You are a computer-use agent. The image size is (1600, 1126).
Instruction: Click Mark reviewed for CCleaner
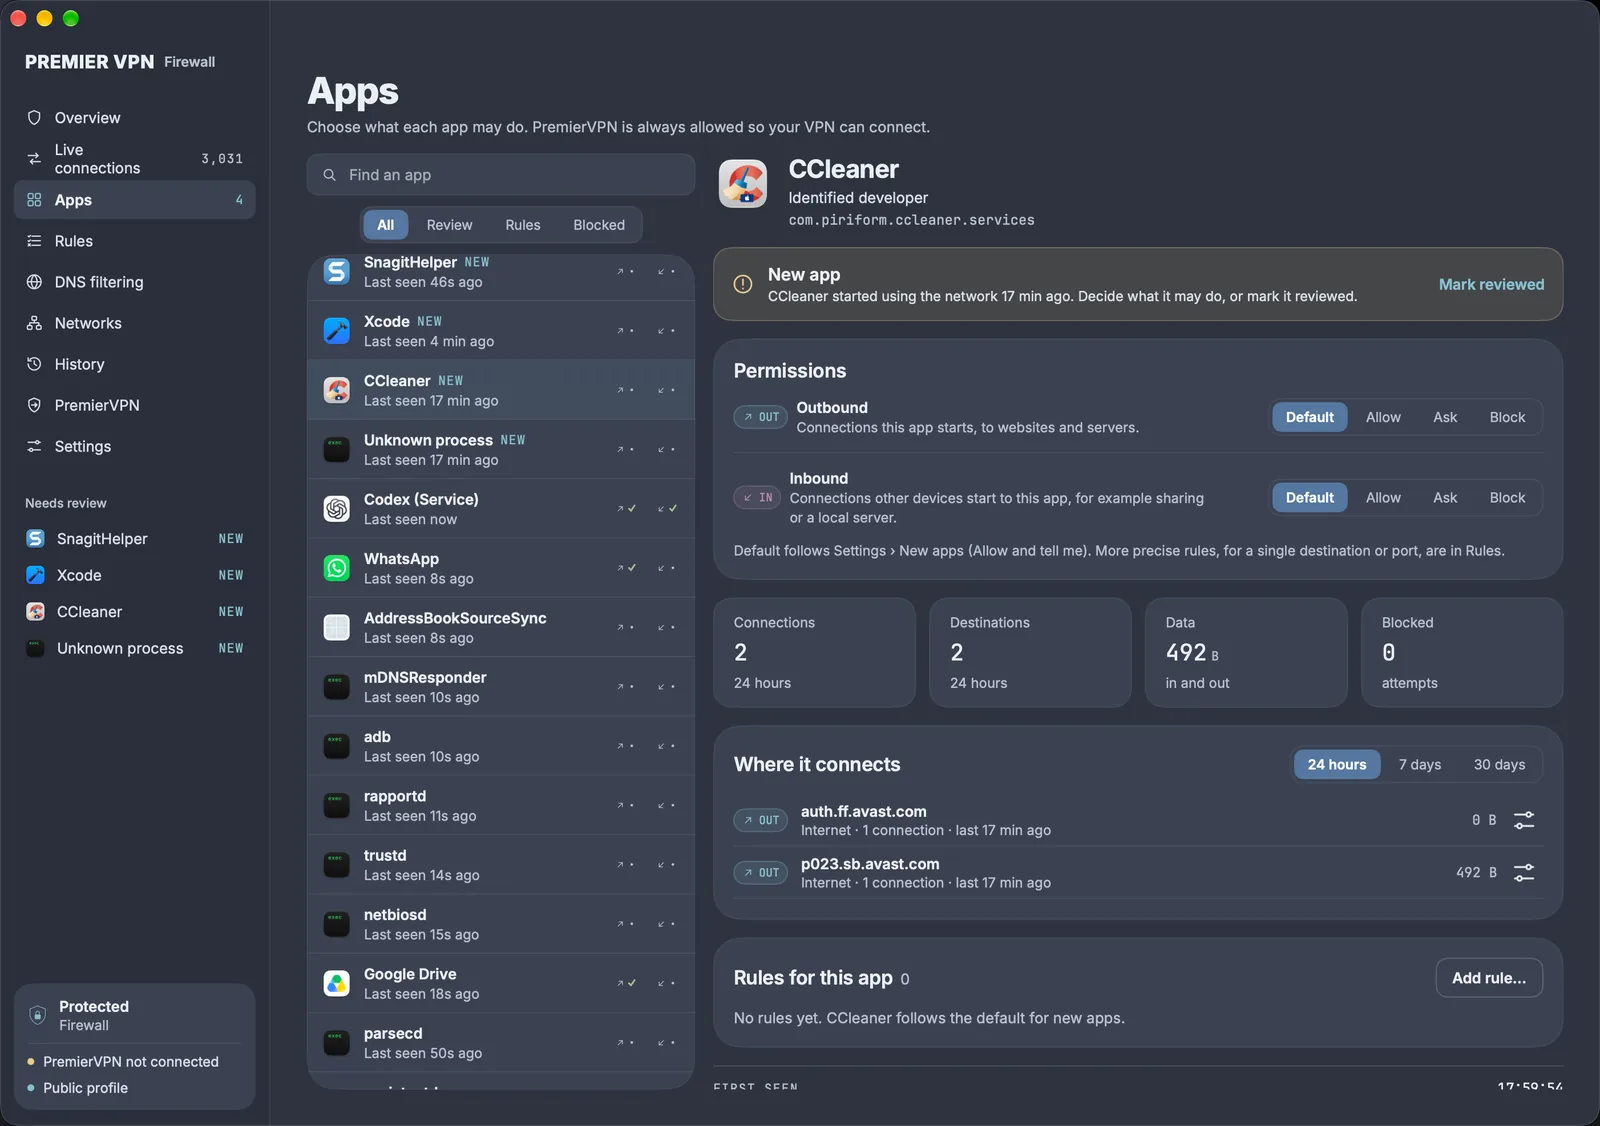tap(1491, 284)
